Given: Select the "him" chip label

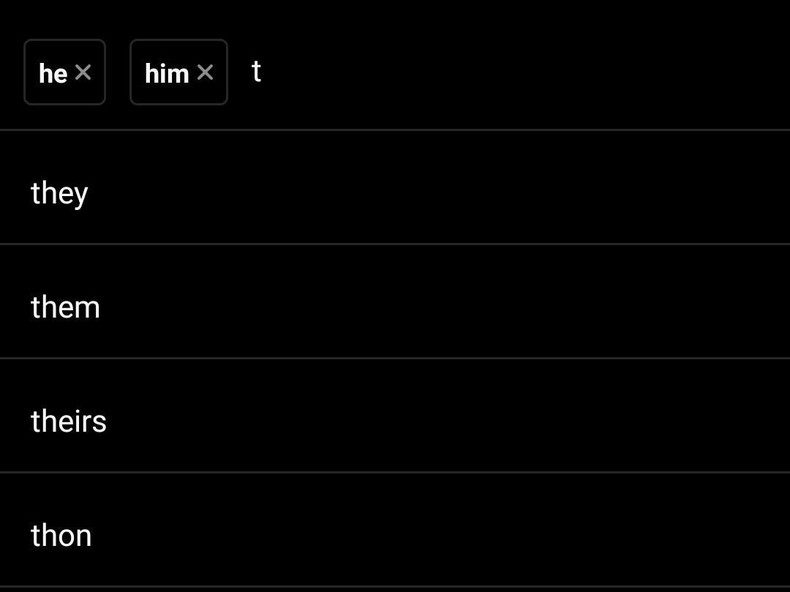Looking at the screenshot, I should [x=167, y=73].
